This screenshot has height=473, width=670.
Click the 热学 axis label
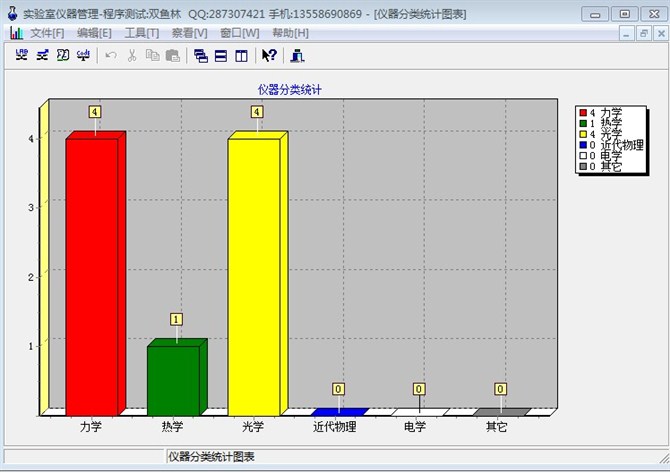172,426
